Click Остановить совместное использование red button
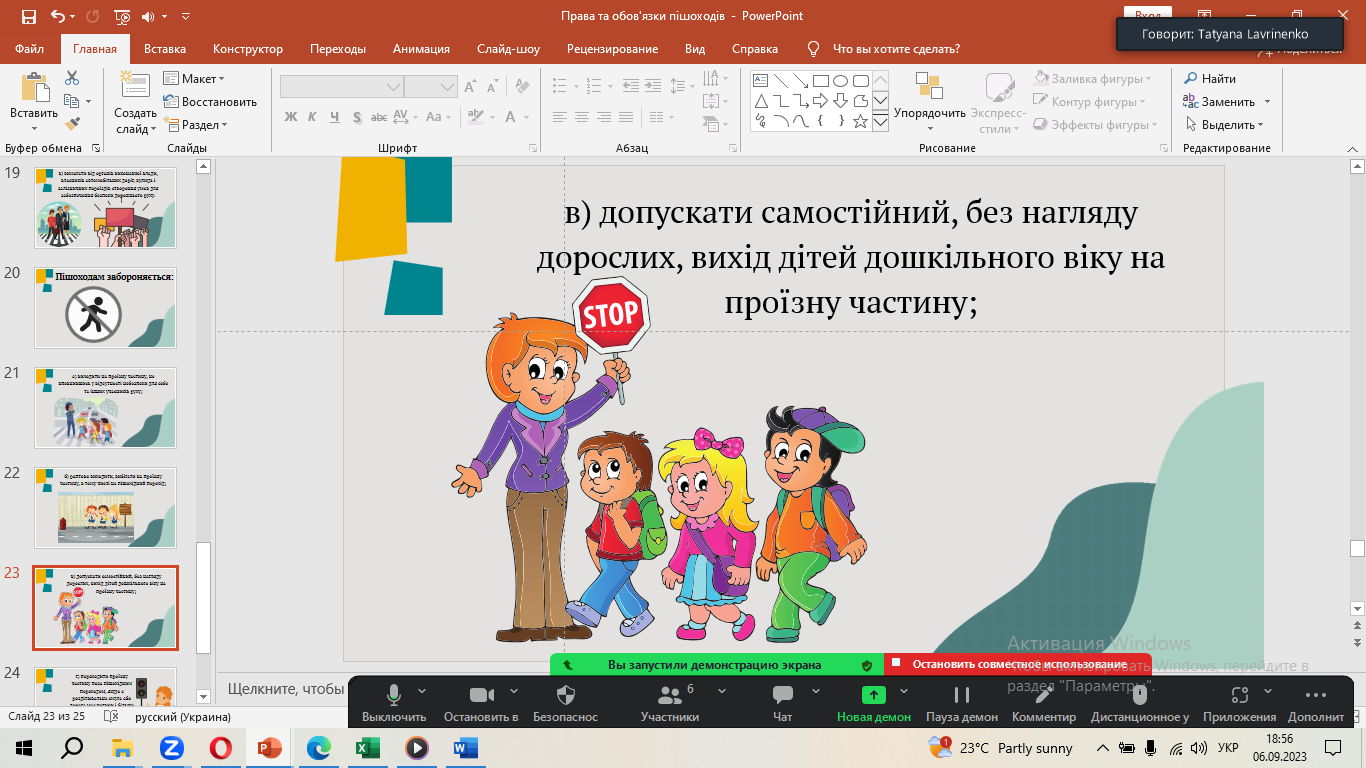Screen dimensions: 1366x768 (x=1018, y=664)
